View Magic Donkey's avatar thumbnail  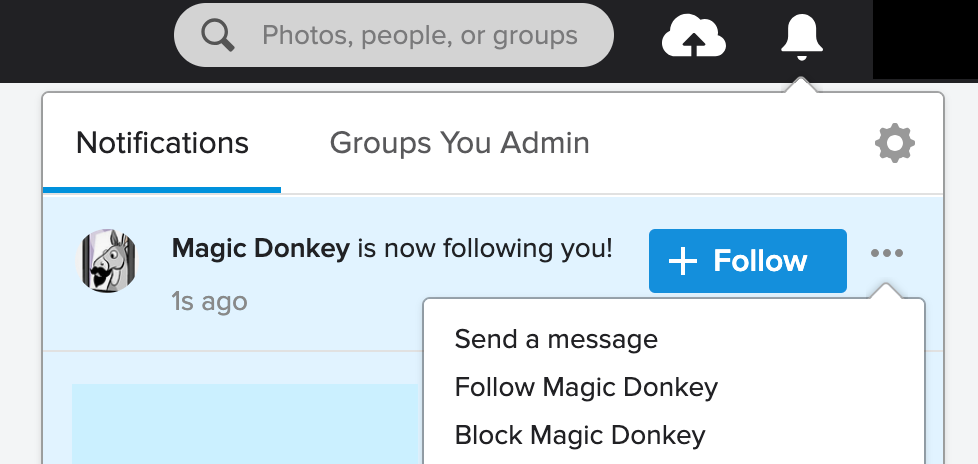pos(108,262)
